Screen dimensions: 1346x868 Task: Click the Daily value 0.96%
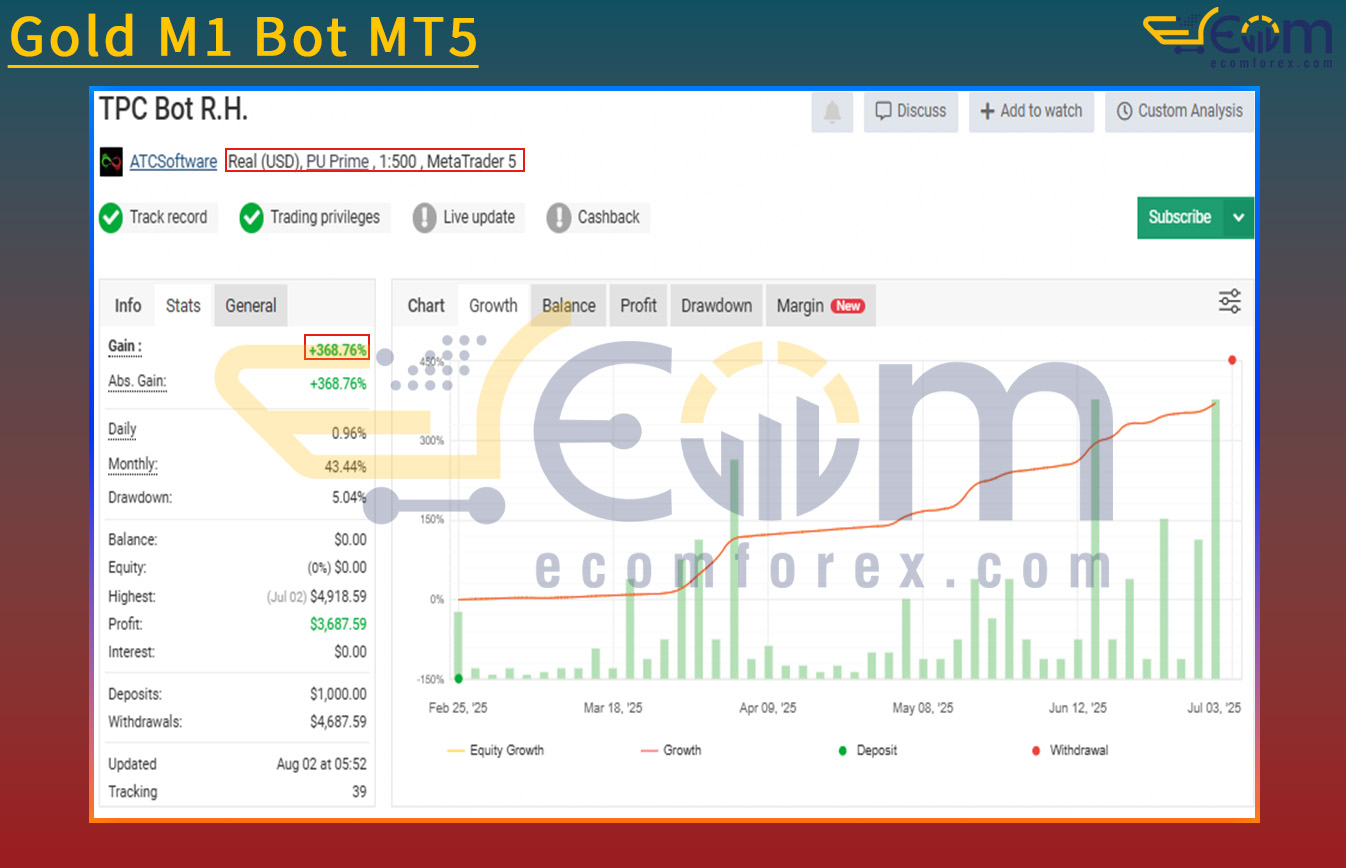349,434
